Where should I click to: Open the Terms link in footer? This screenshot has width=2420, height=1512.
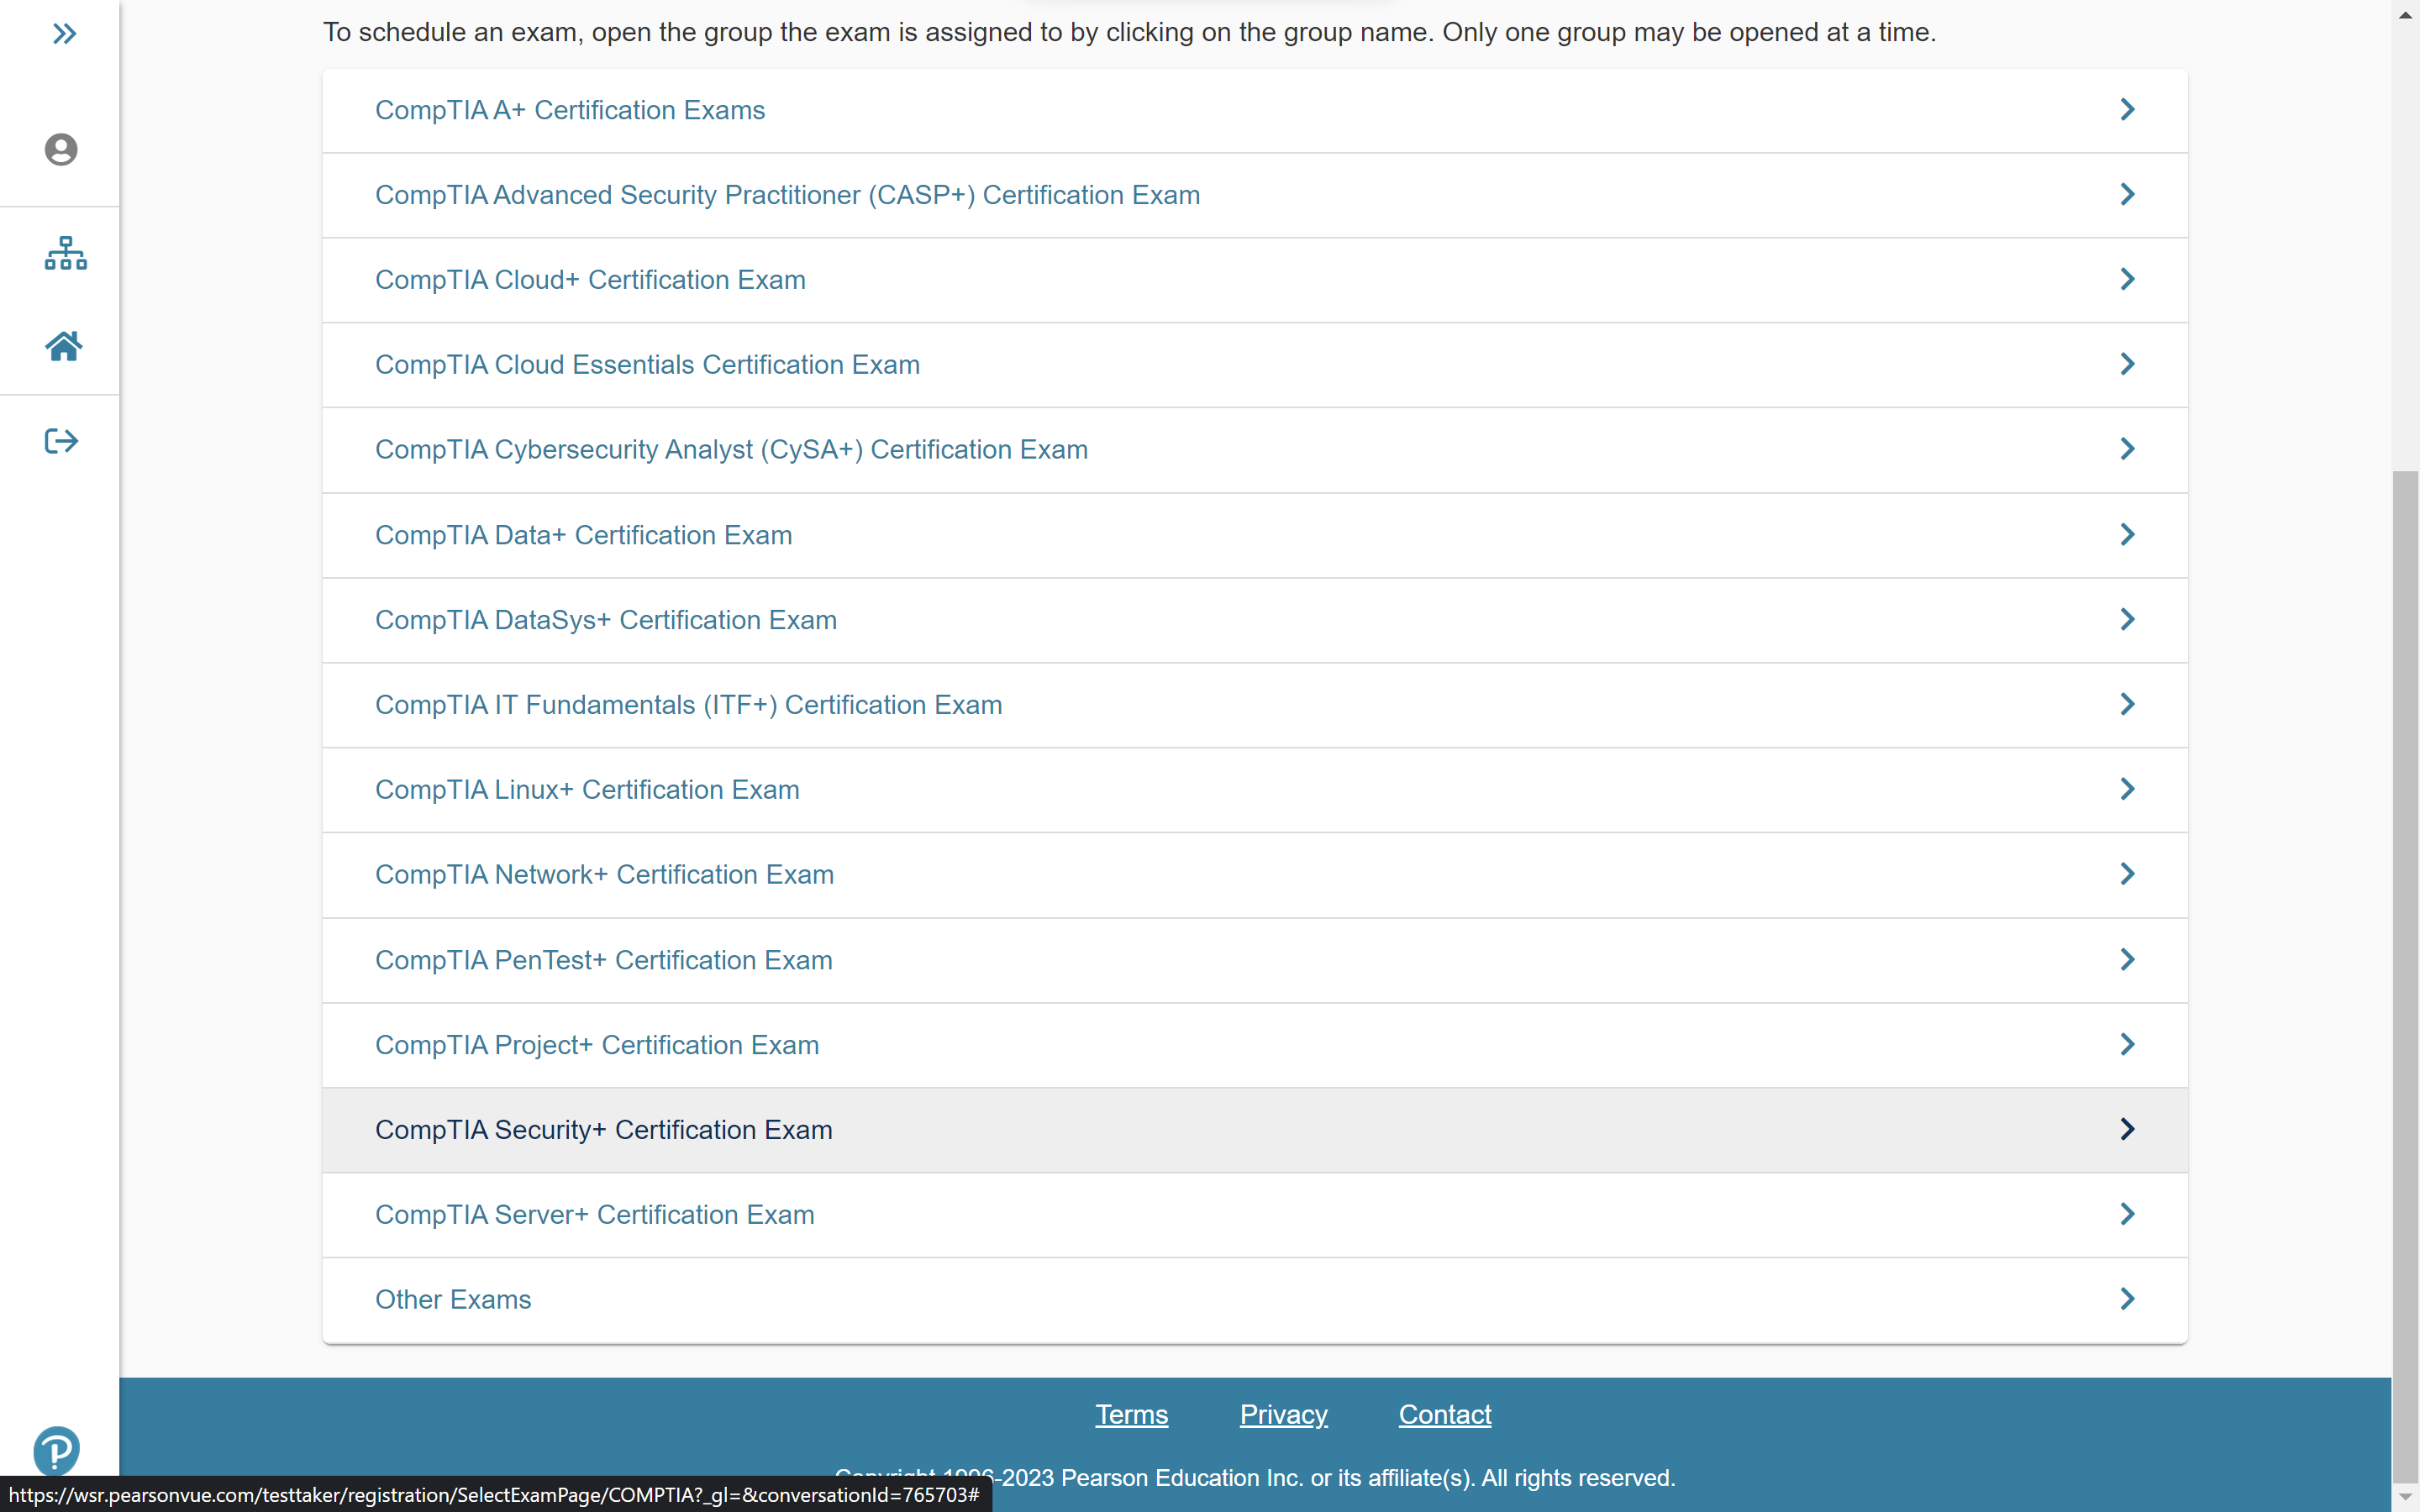click(x=1131, y=1414)
